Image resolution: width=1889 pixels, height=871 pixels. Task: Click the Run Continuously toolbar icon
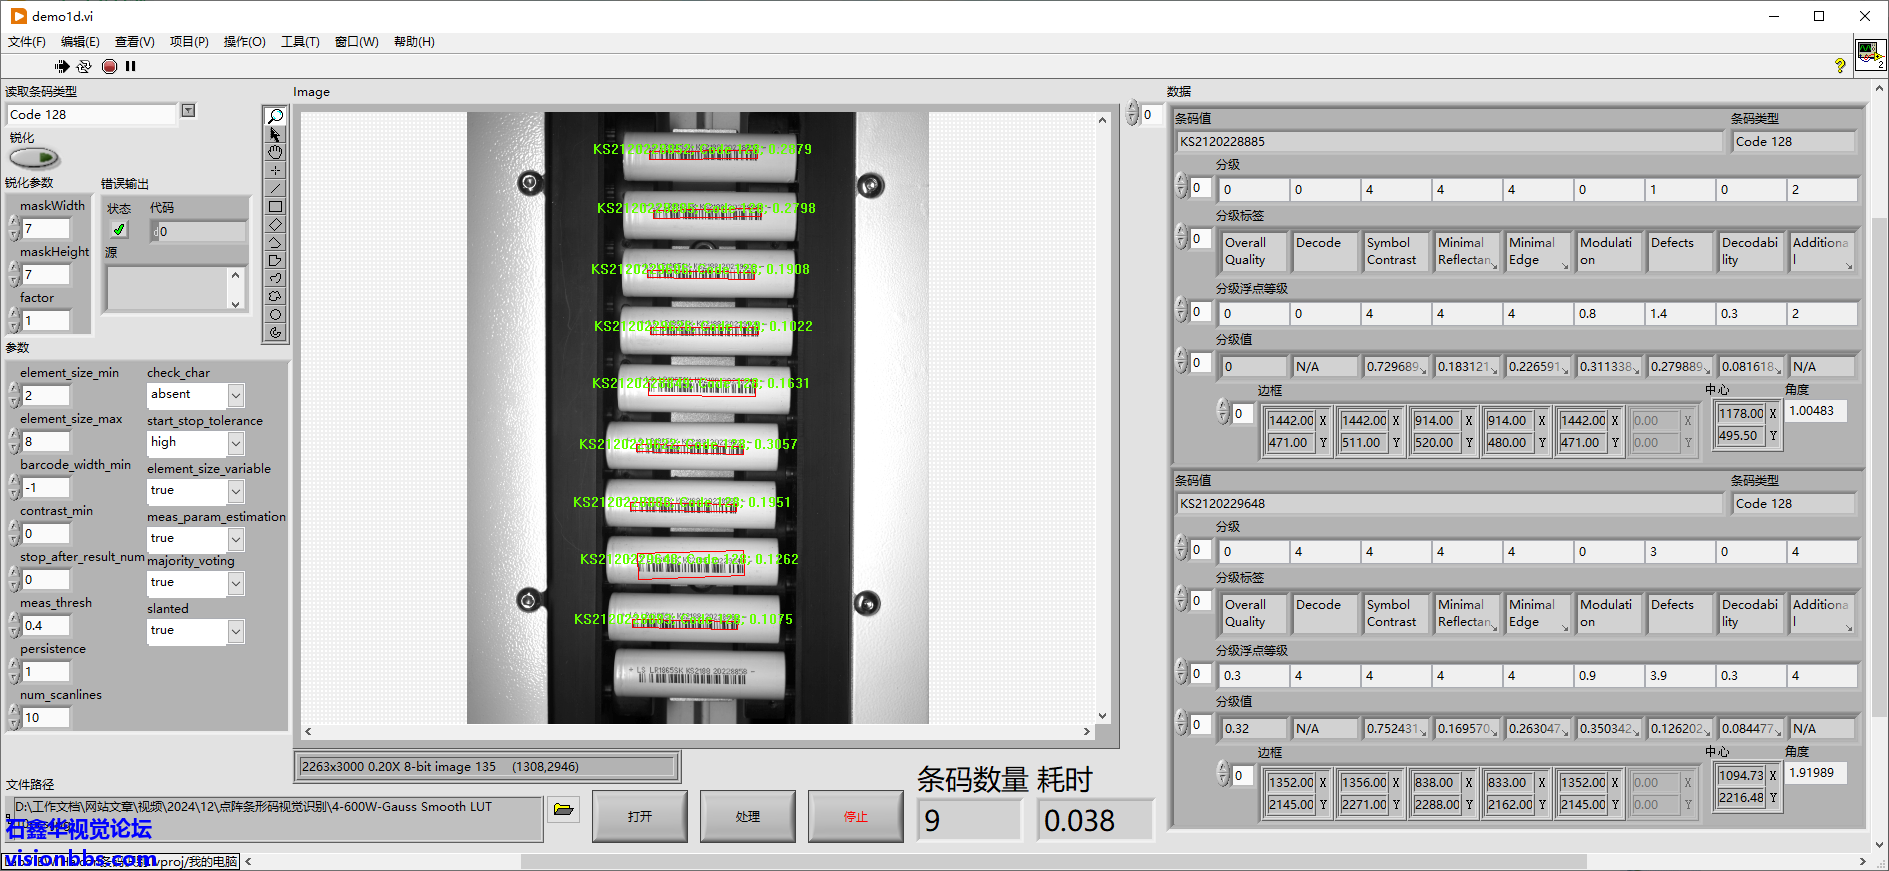pos(84,66)
